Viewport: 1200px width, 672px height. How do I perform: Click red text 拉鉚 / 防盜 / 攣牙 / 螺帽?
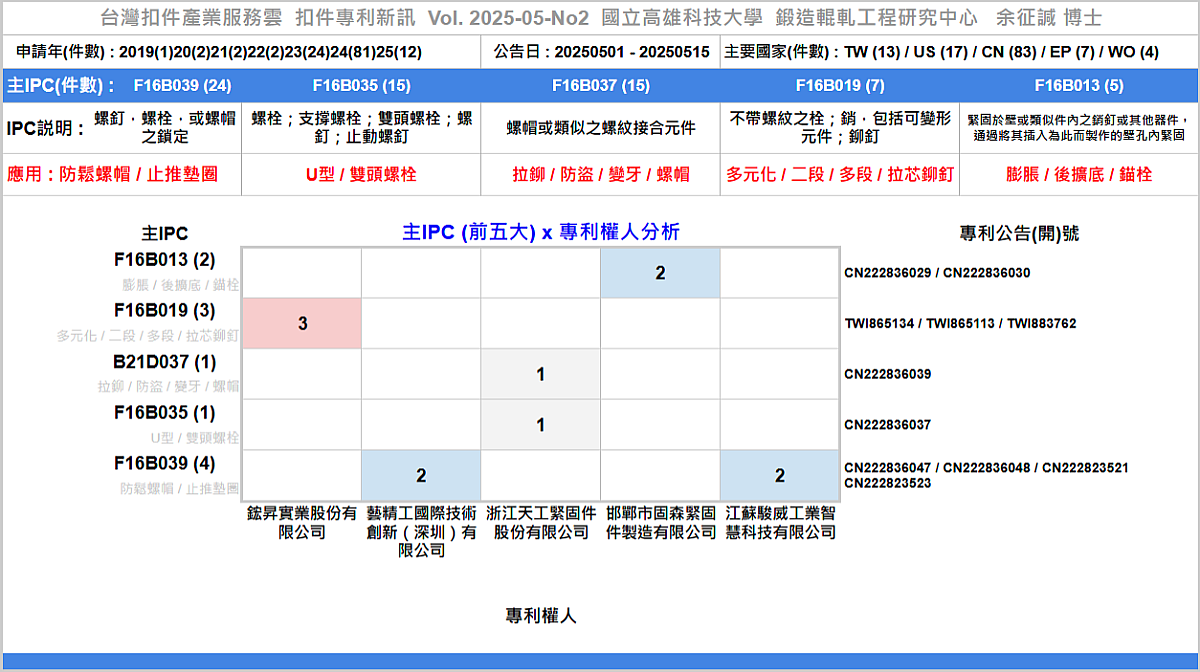pyautogui.click(x=600, y=175)
